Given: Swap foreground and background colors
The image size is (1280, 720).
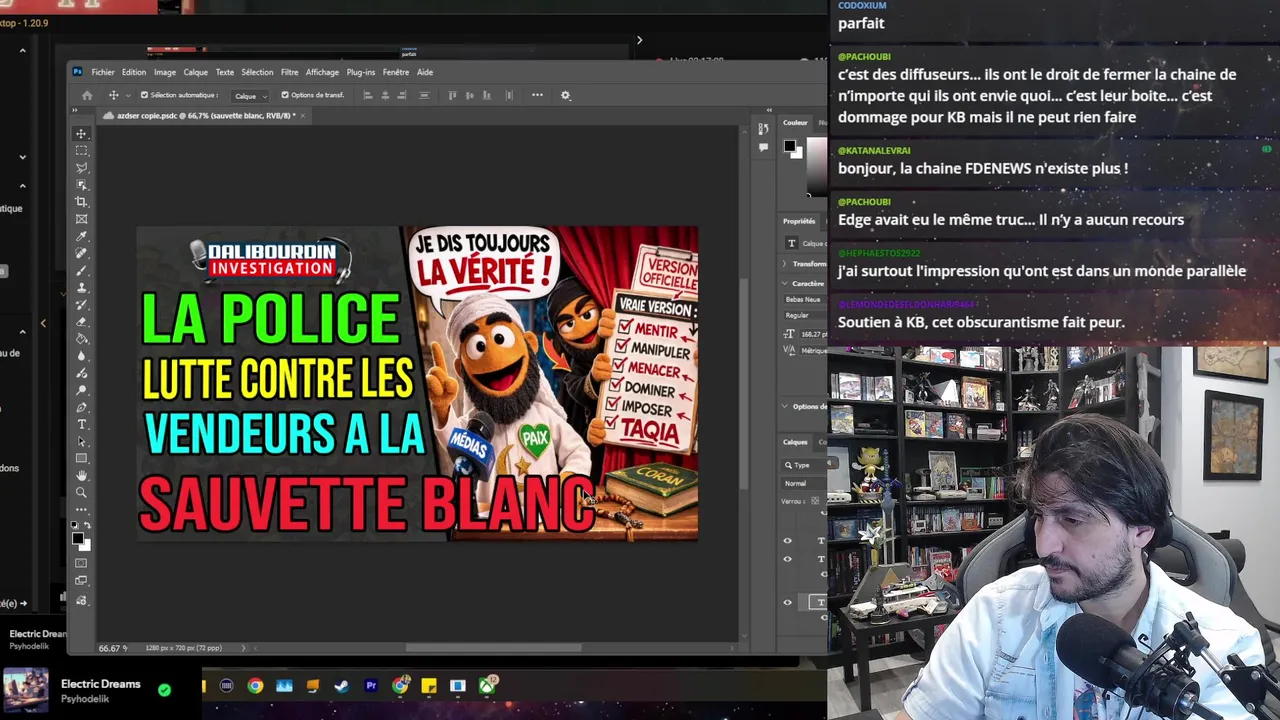Looking at the screenshot, I should (x=87, y=525).
